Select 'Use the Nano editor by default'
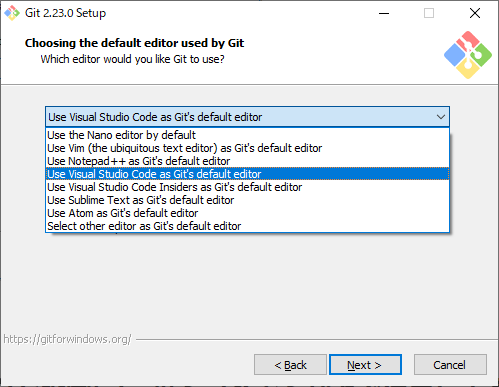The height and width of the screenshot is (387, 499). click(247, 135)
